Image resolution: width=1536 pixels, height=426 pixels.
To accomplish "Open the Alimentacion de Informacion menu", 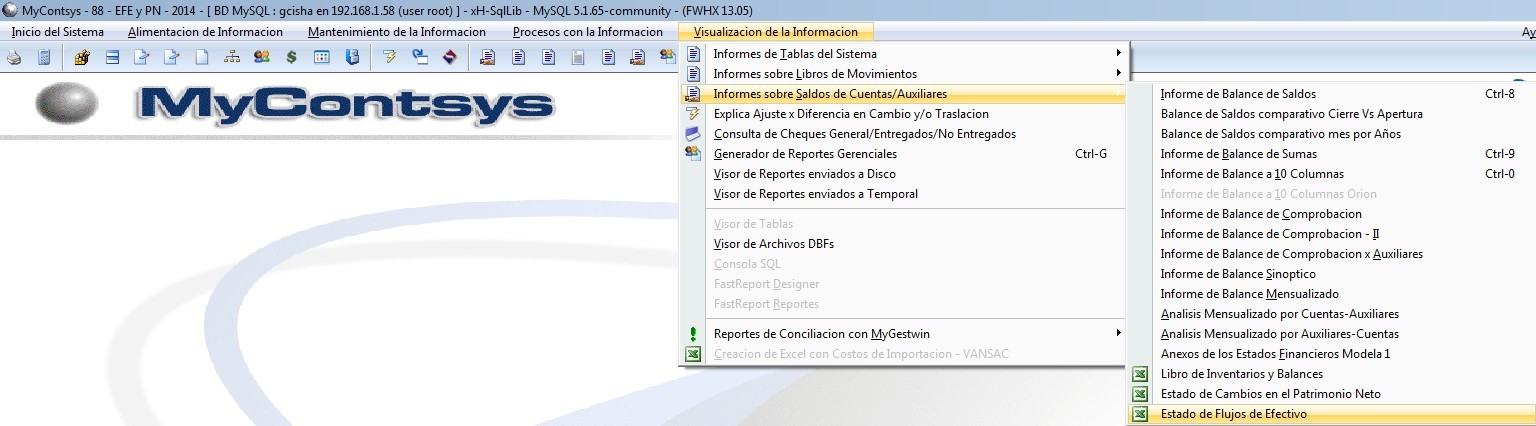I will coord(205,32).
